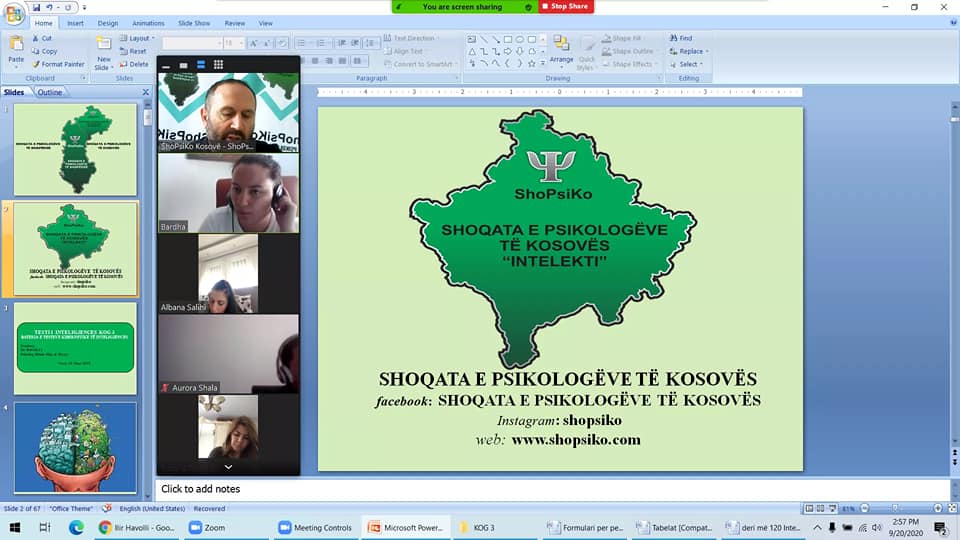Copy the selection
960x540 pixels.
click(x=45, y=51)
